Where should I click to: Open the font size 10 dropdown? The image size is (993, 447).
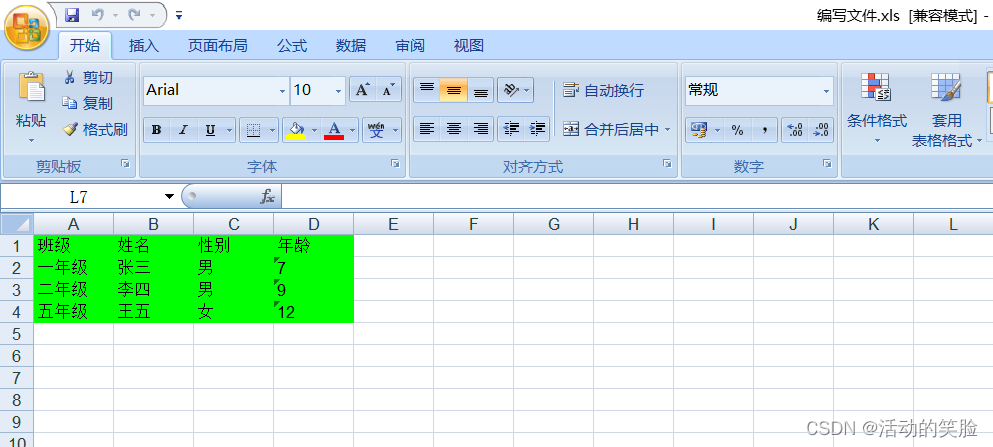(338, 91)
